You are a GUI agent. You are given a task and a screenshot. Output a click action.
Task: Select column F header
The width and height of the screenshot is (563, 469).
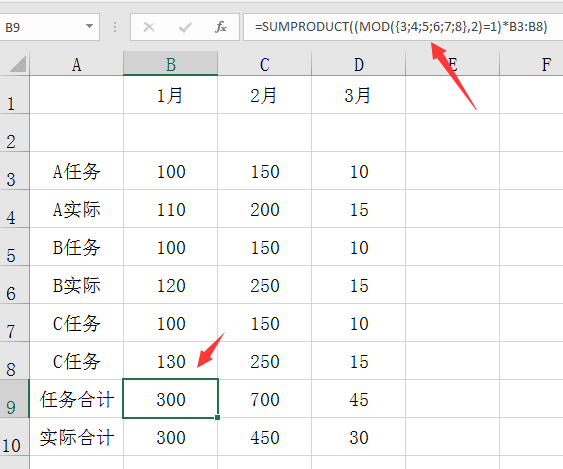pos(531,64)
